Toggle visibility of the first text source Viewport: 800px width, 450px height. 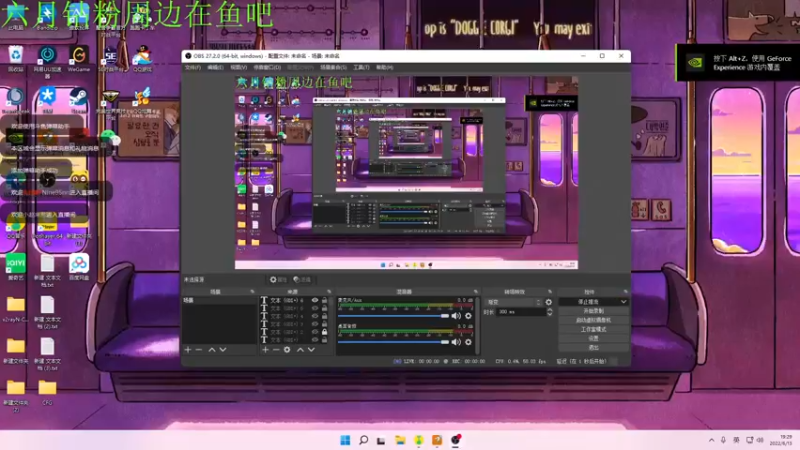coord(315,301)
